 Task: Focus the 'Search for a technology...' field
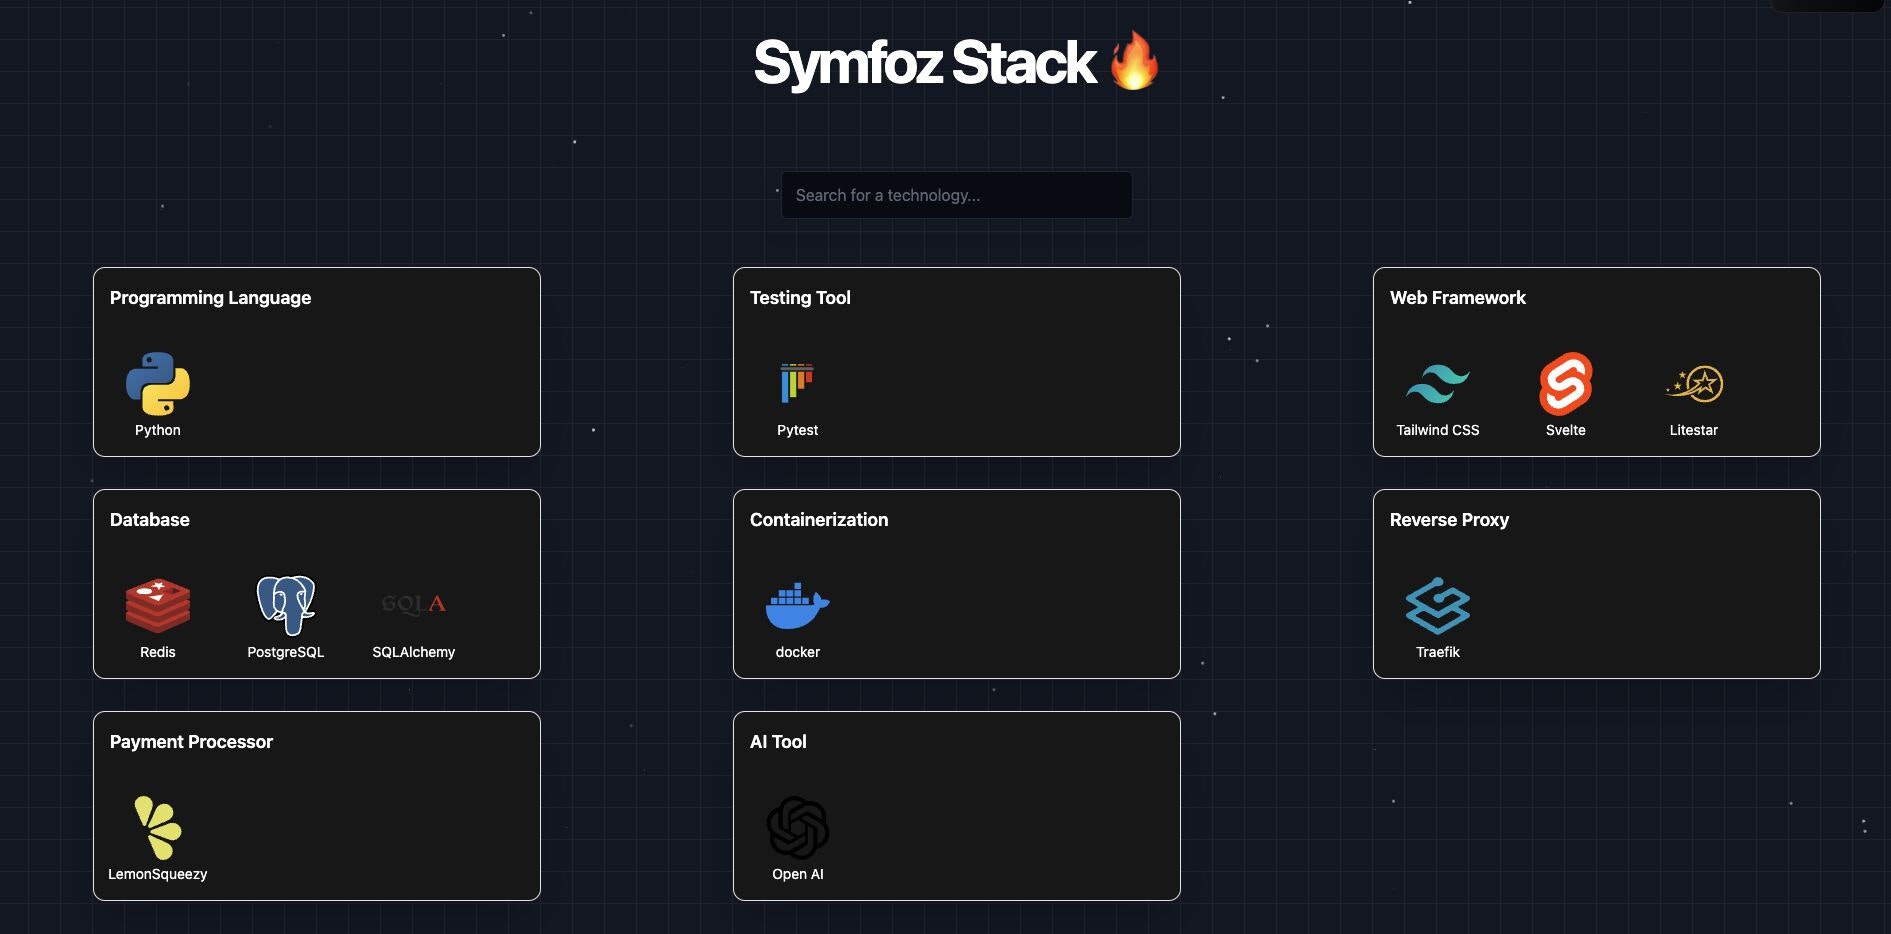coord(957,195)
